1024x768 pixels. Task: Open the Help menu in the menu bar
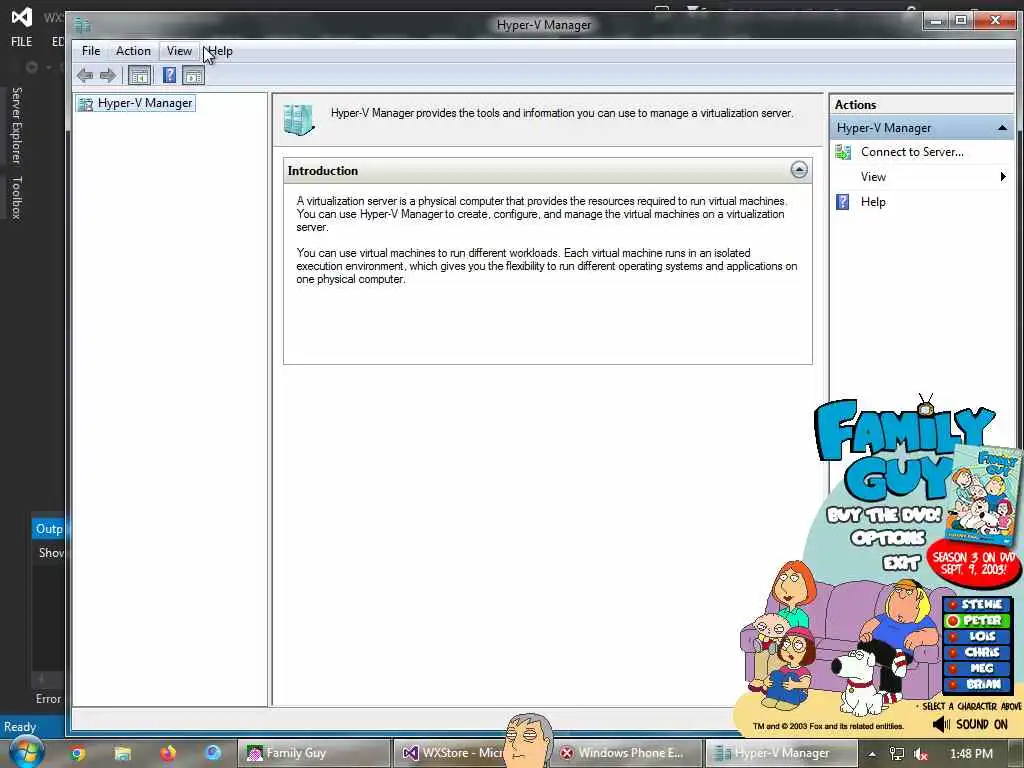(x=220, y=51)
